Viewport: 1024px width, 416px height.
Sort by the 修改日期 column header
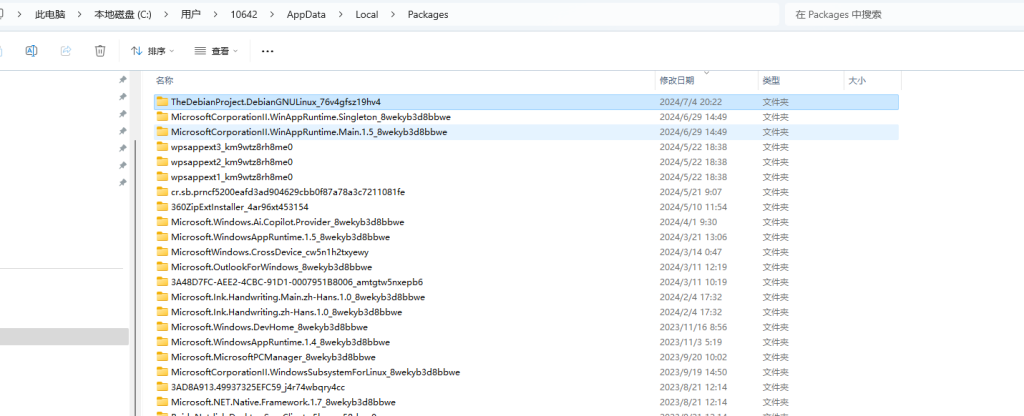point(676,80)
